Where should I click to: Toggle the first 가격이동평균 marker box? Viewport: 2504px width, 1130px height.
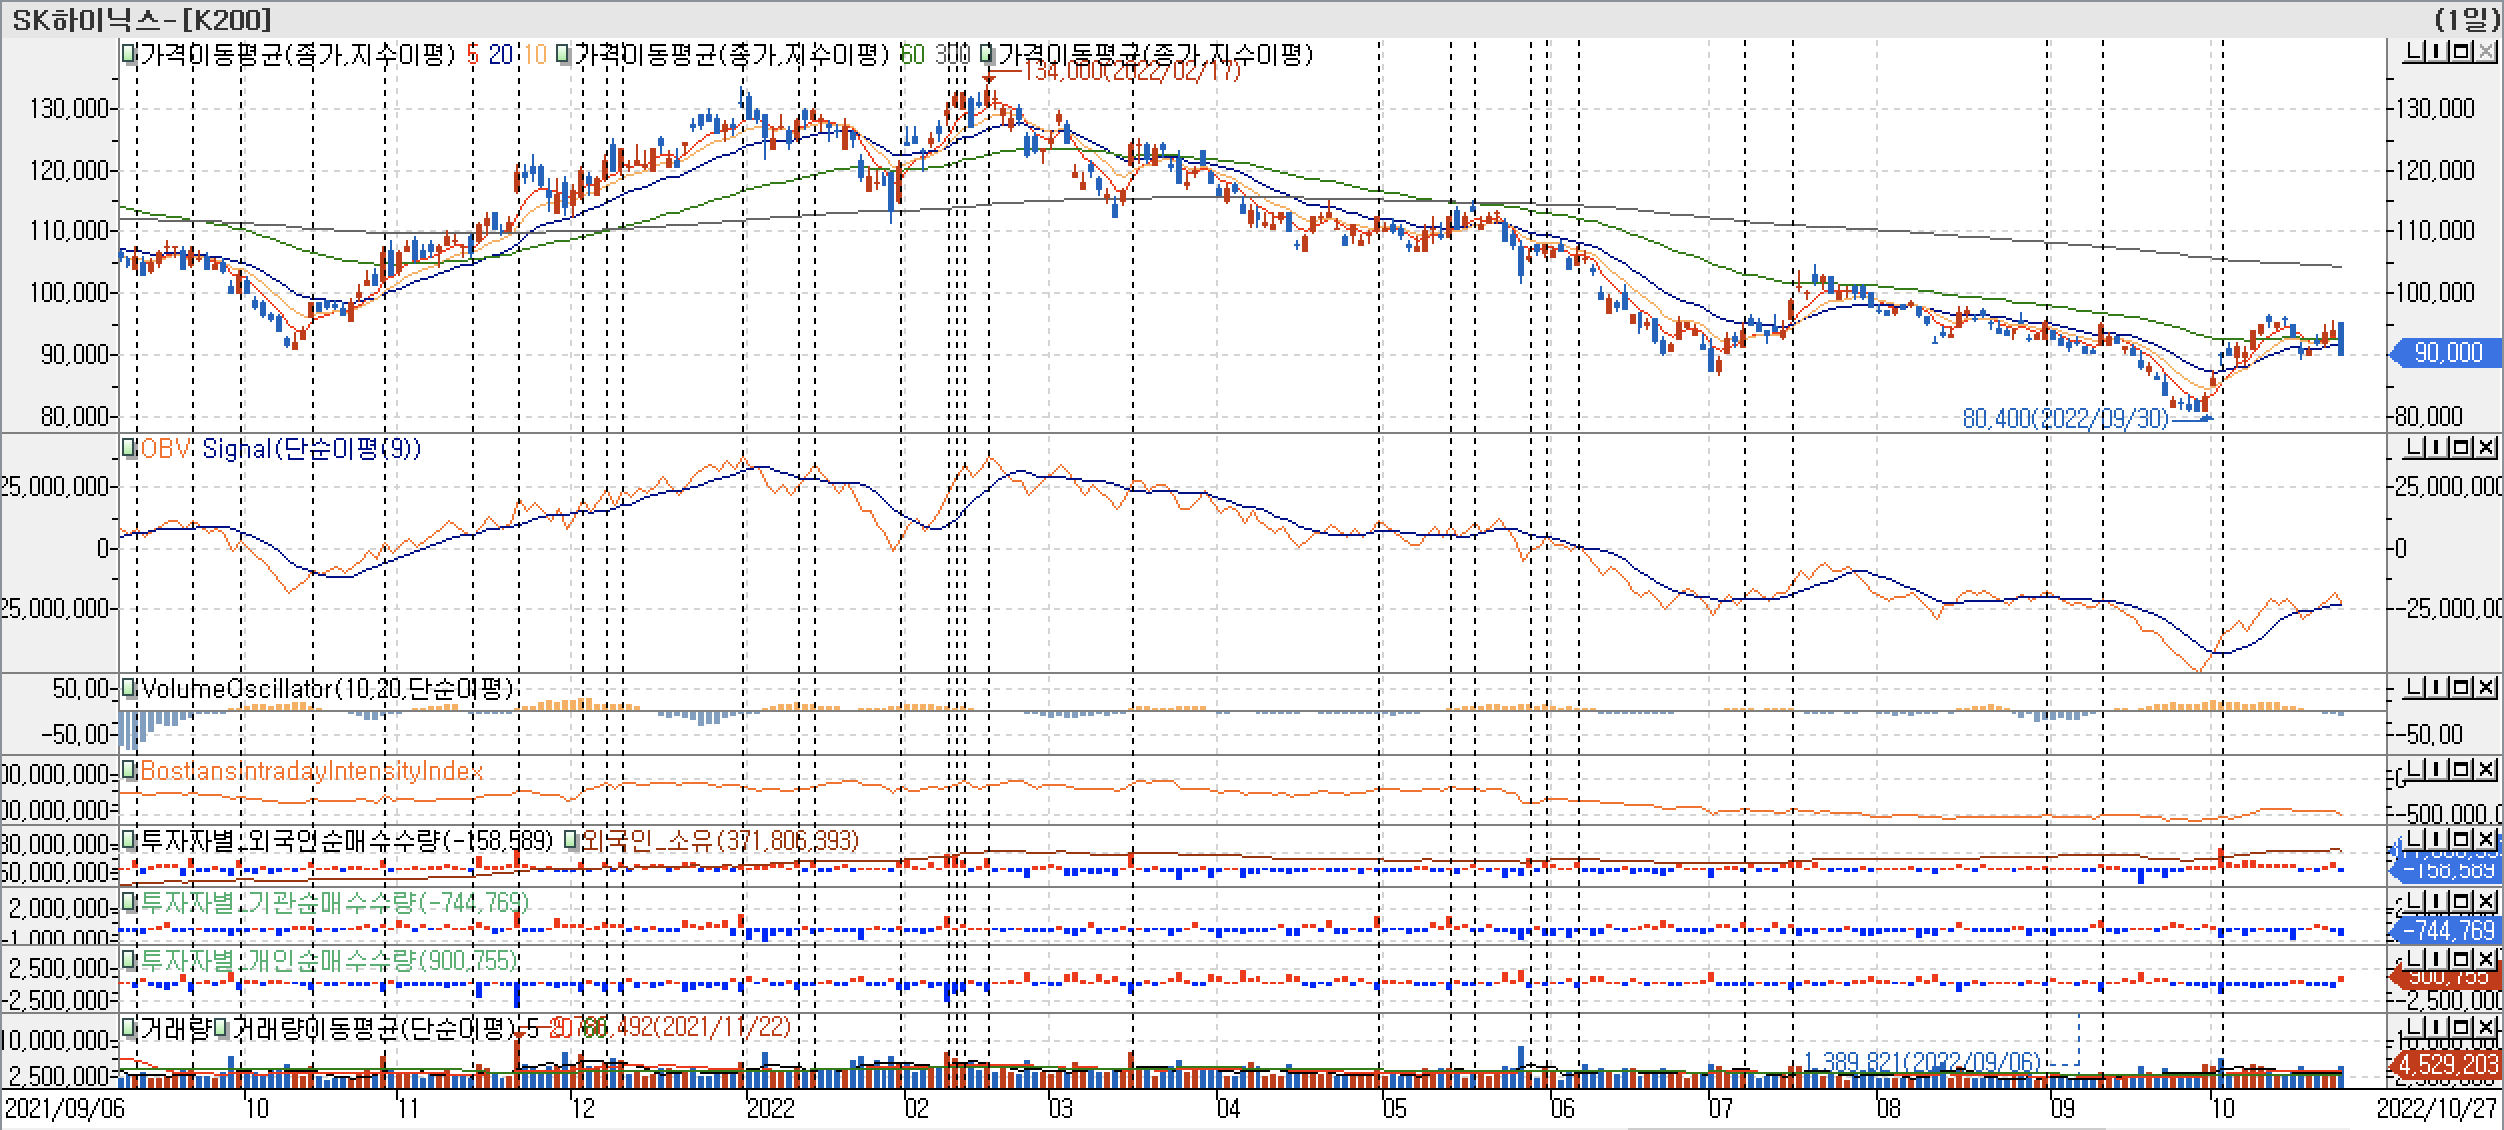(x=129, y=54)
